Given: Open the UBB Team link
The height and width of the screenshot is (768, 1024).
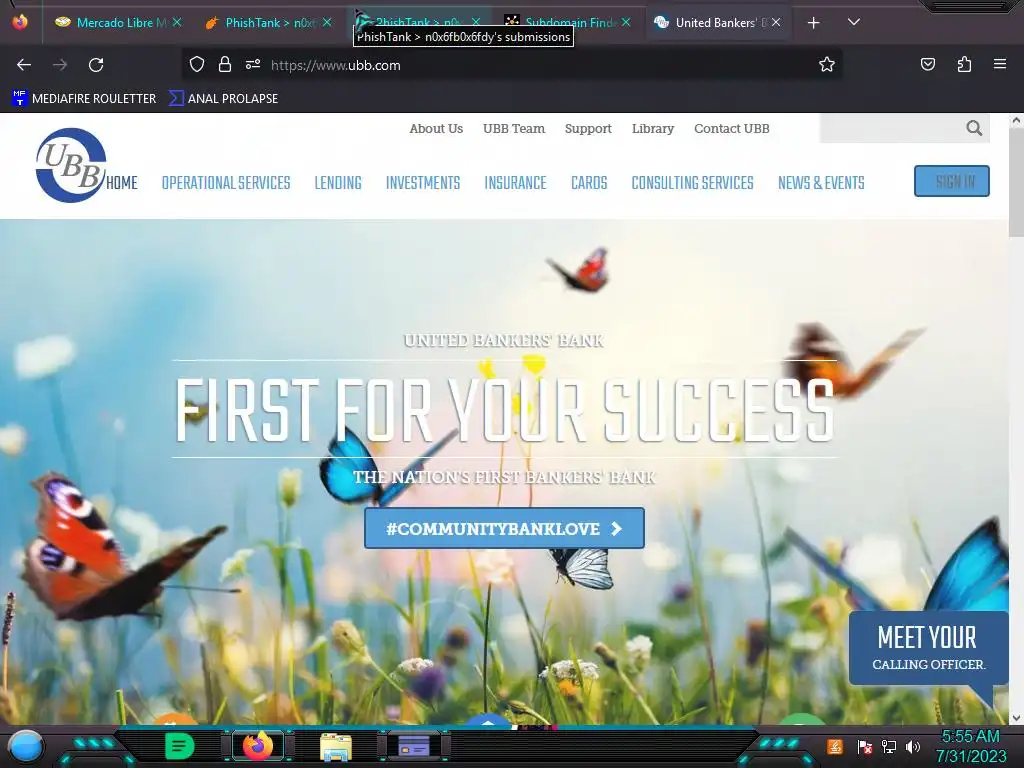Looking at the screenshot, I should [514, 129].
